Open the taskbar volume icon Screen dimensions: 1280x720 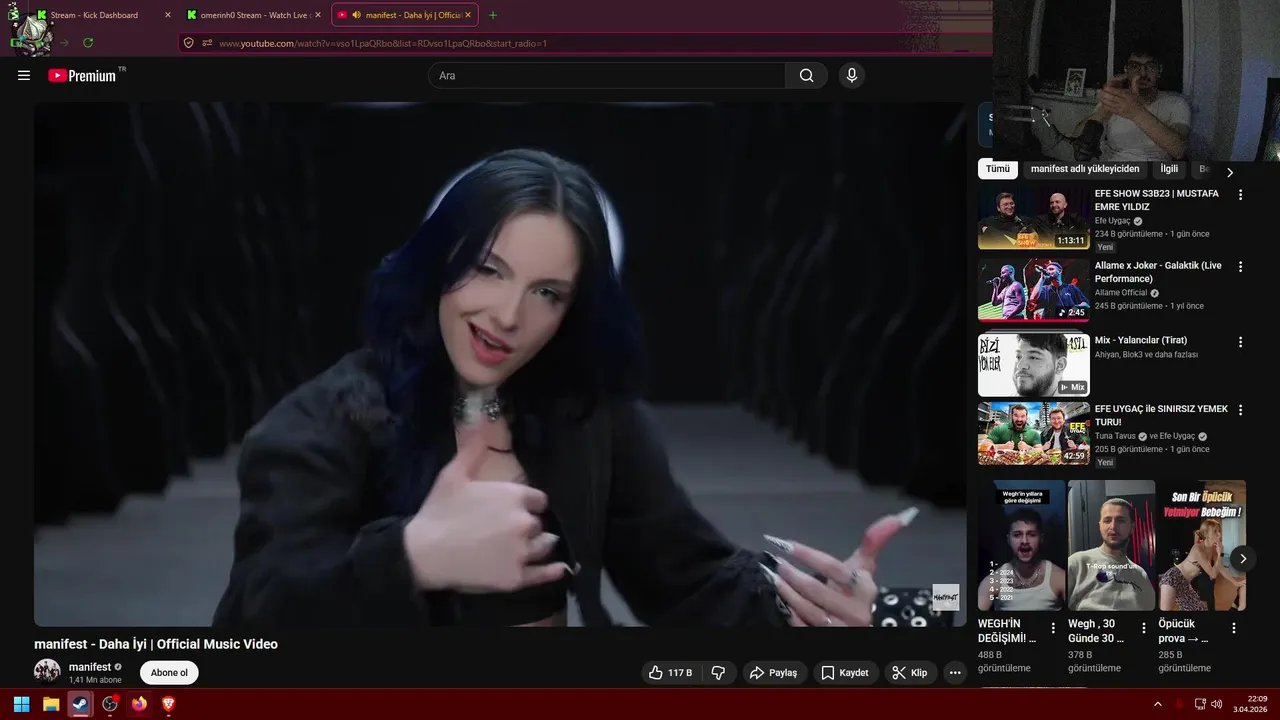1216,704
